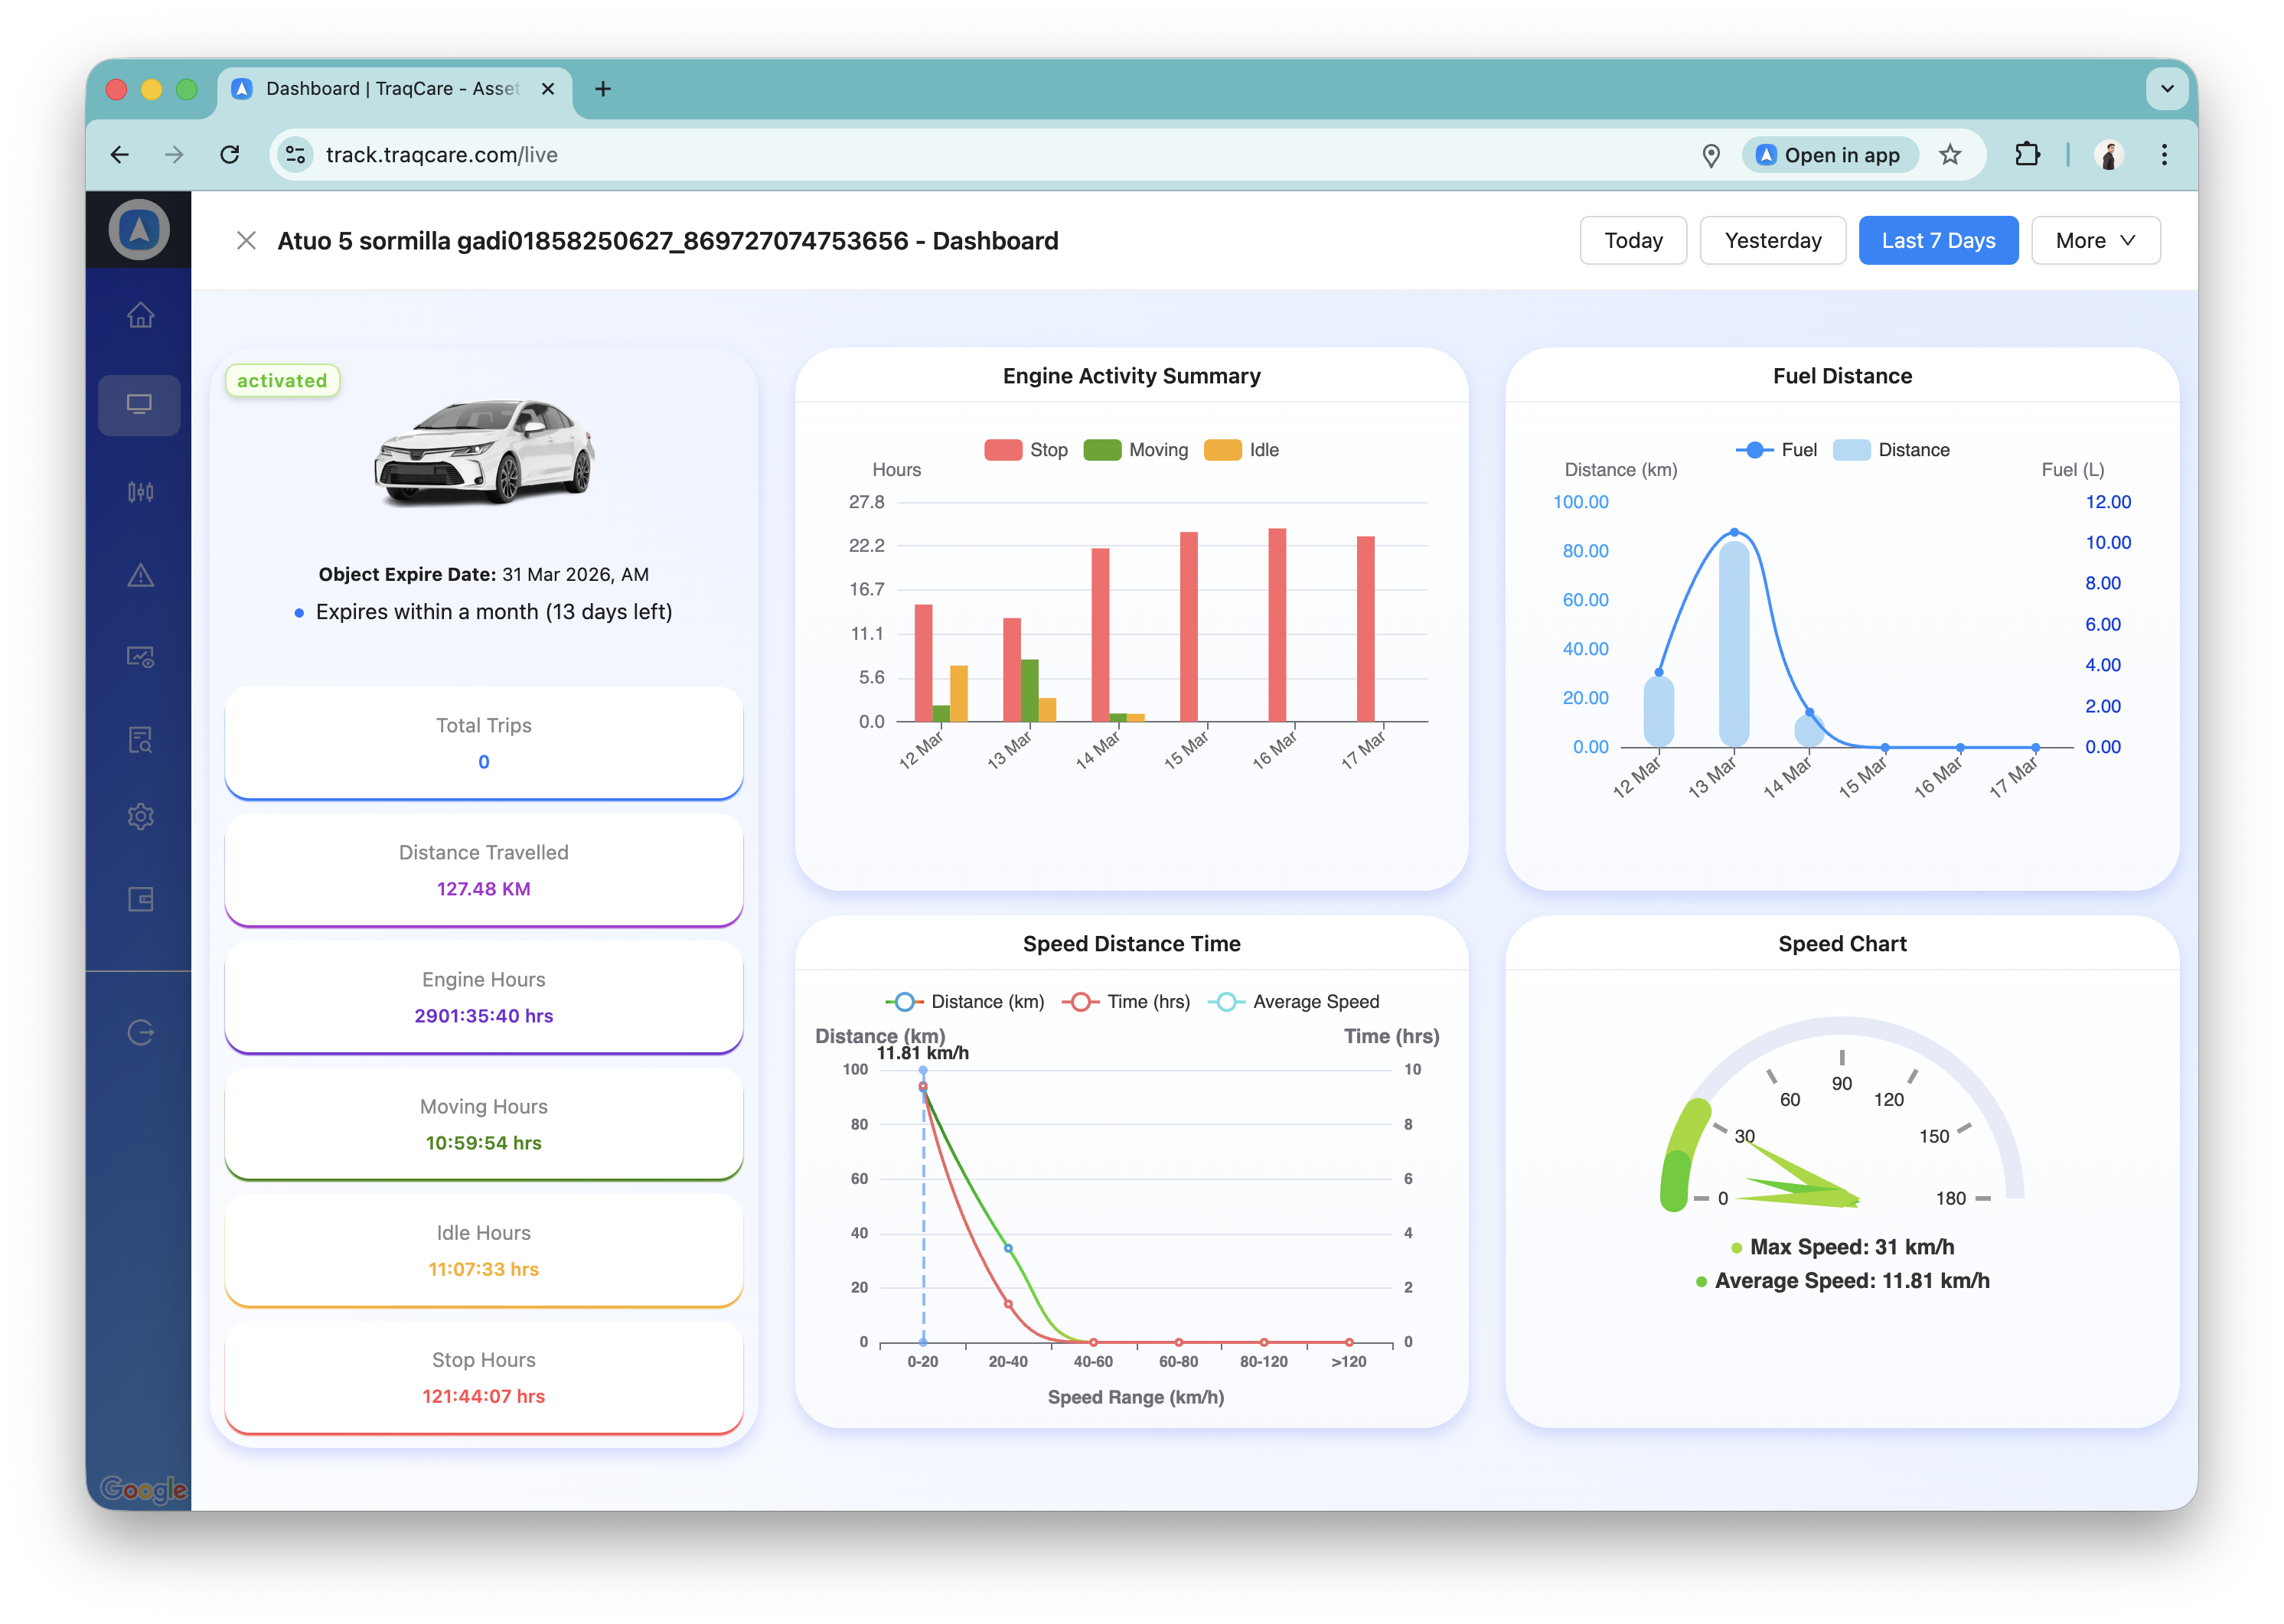Click the Stop Hours card

click(x=484, y=1377)
